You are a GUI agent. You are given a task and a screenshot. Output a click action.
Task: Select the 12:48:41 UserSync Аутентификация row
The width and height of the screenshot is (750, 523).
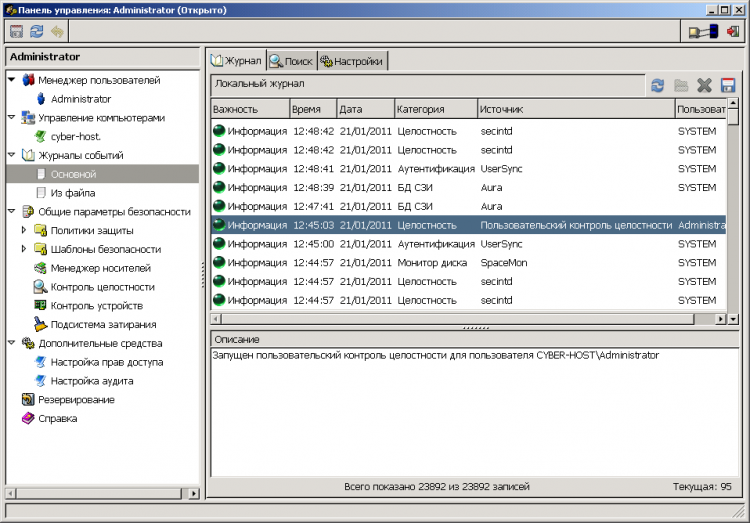point(468,168)
